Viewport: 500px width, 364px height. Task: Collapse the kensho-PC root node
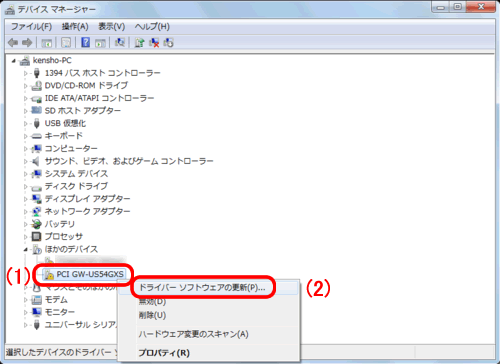click(13, 61)
